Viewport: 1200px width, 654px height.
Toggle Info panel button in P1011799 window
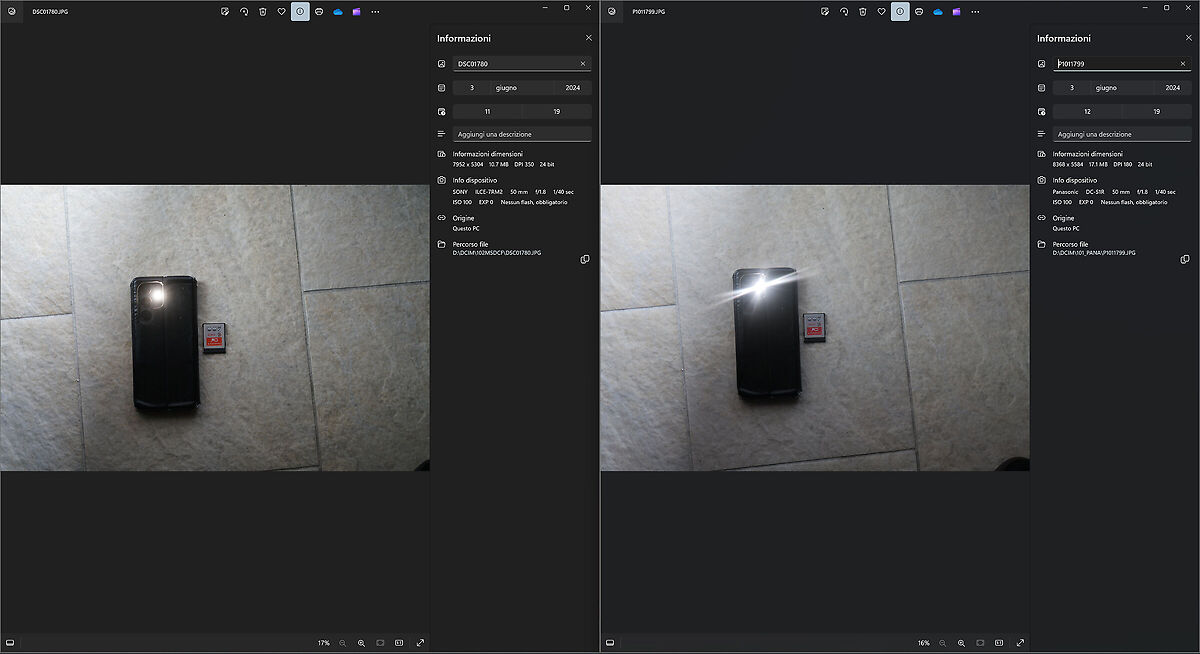pos(900,12)
